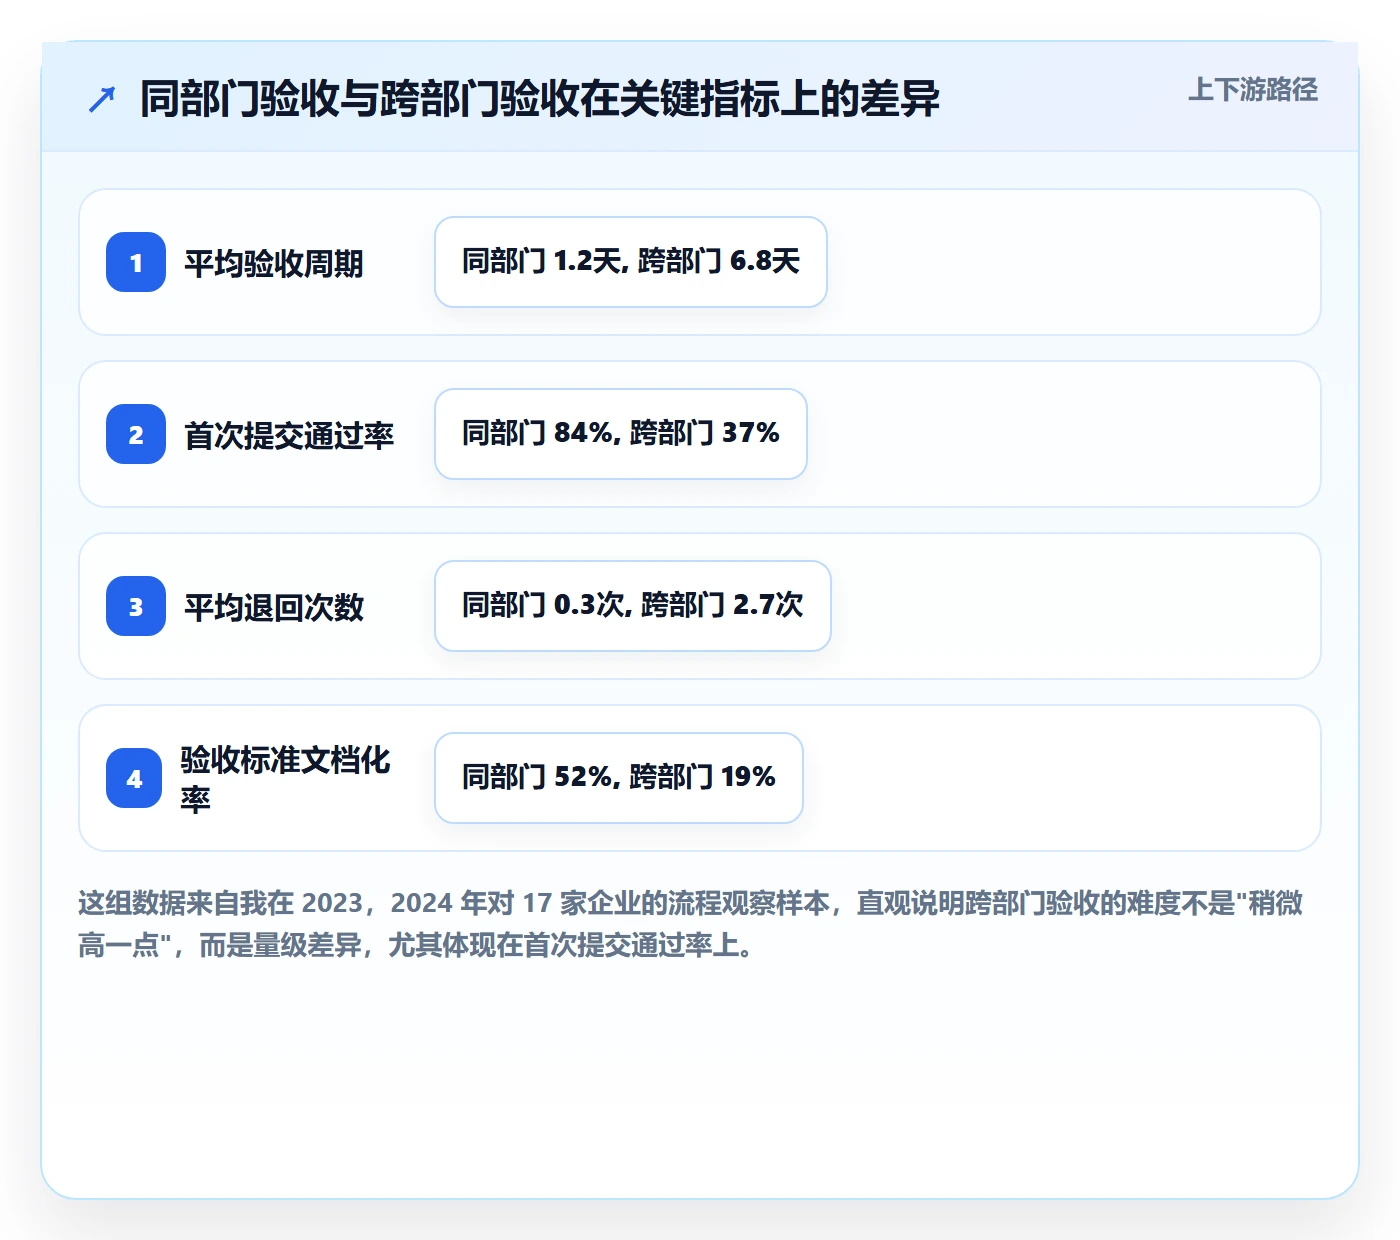Click the 上下游路径 label in the header

point(1253,90)
